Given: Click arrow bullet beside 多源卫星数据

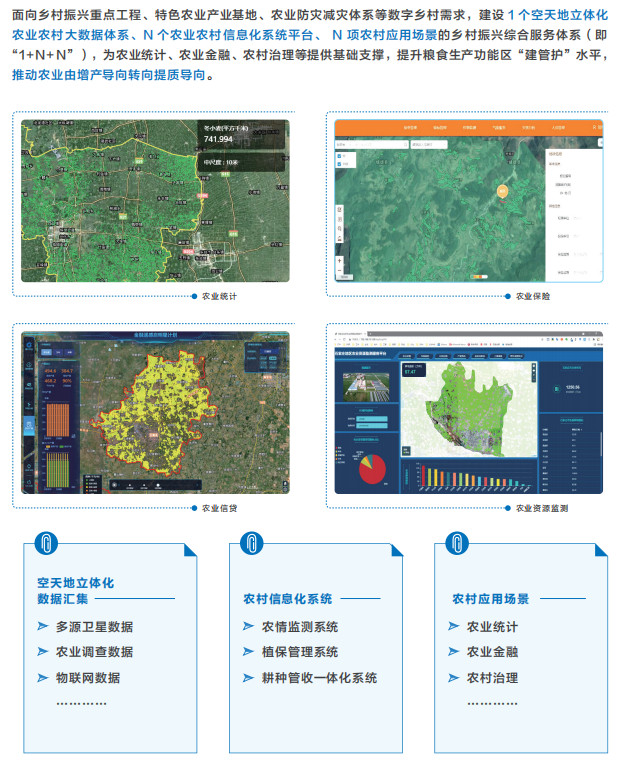Looking at the screenshot, I should point(42,627).
